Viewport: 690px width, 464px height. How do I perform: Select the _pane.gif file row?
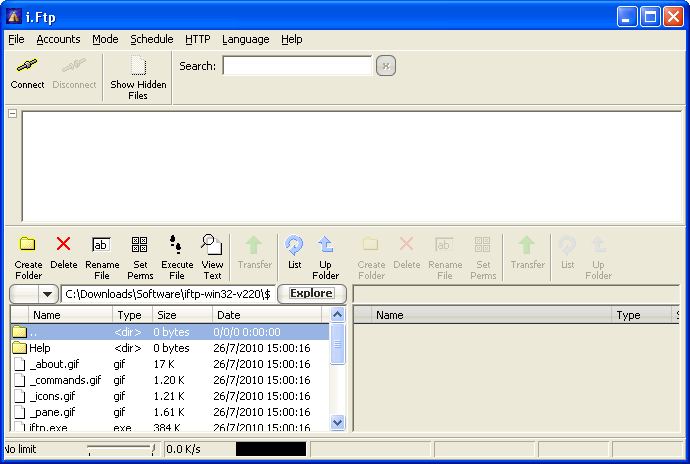170,412
